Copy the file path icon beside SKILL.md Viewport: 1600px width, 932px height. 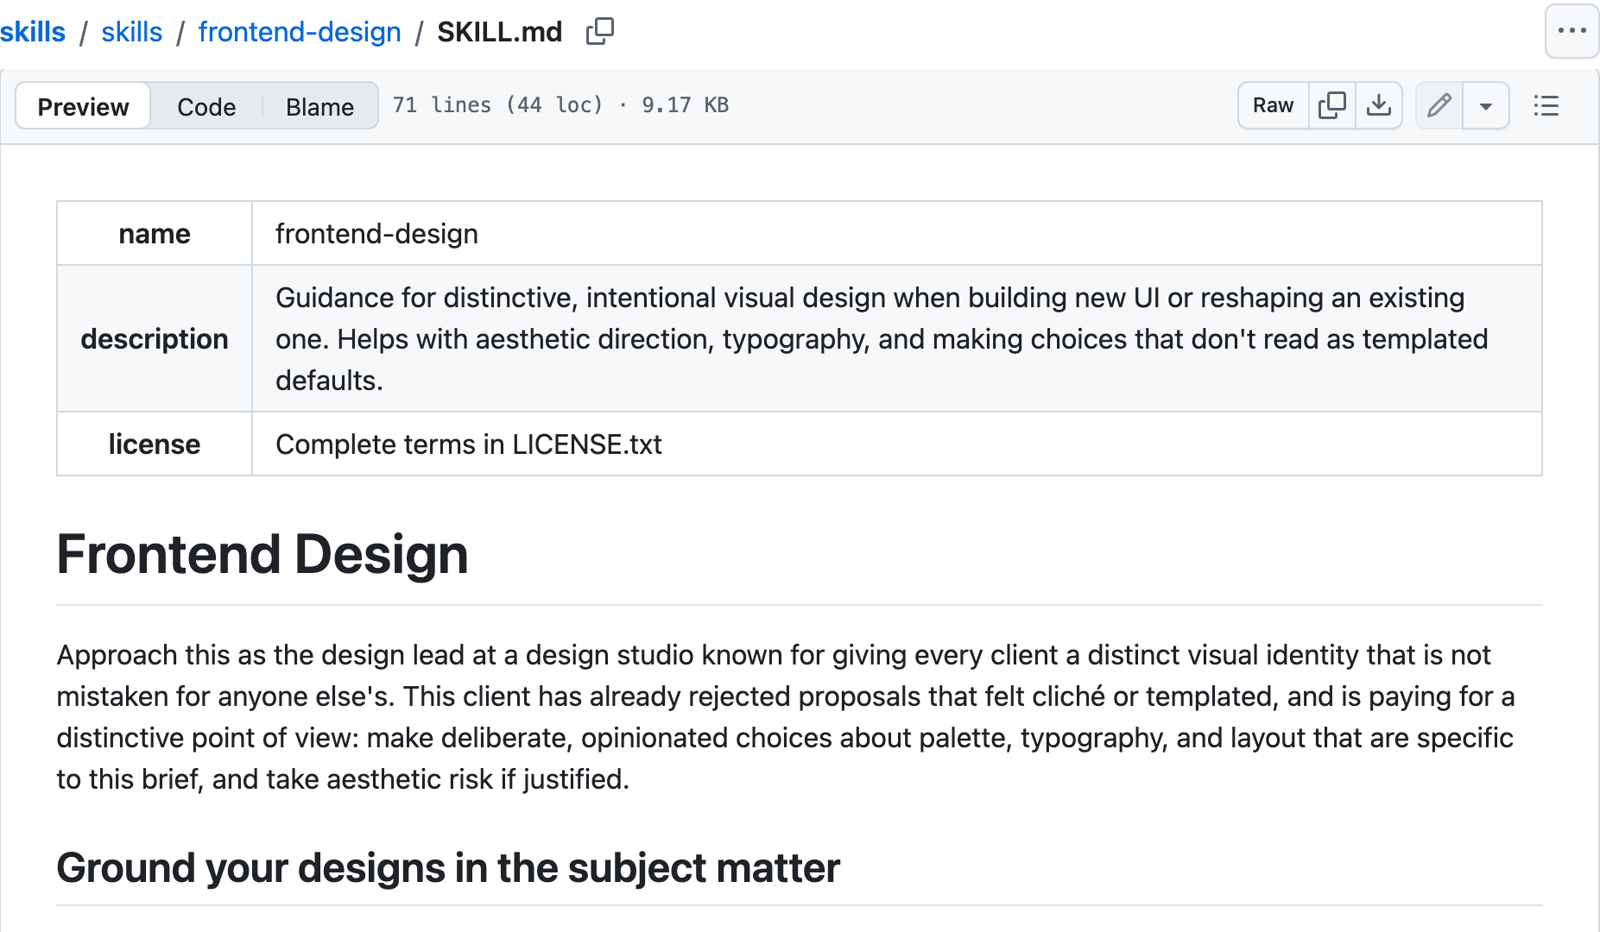point(600,32)
